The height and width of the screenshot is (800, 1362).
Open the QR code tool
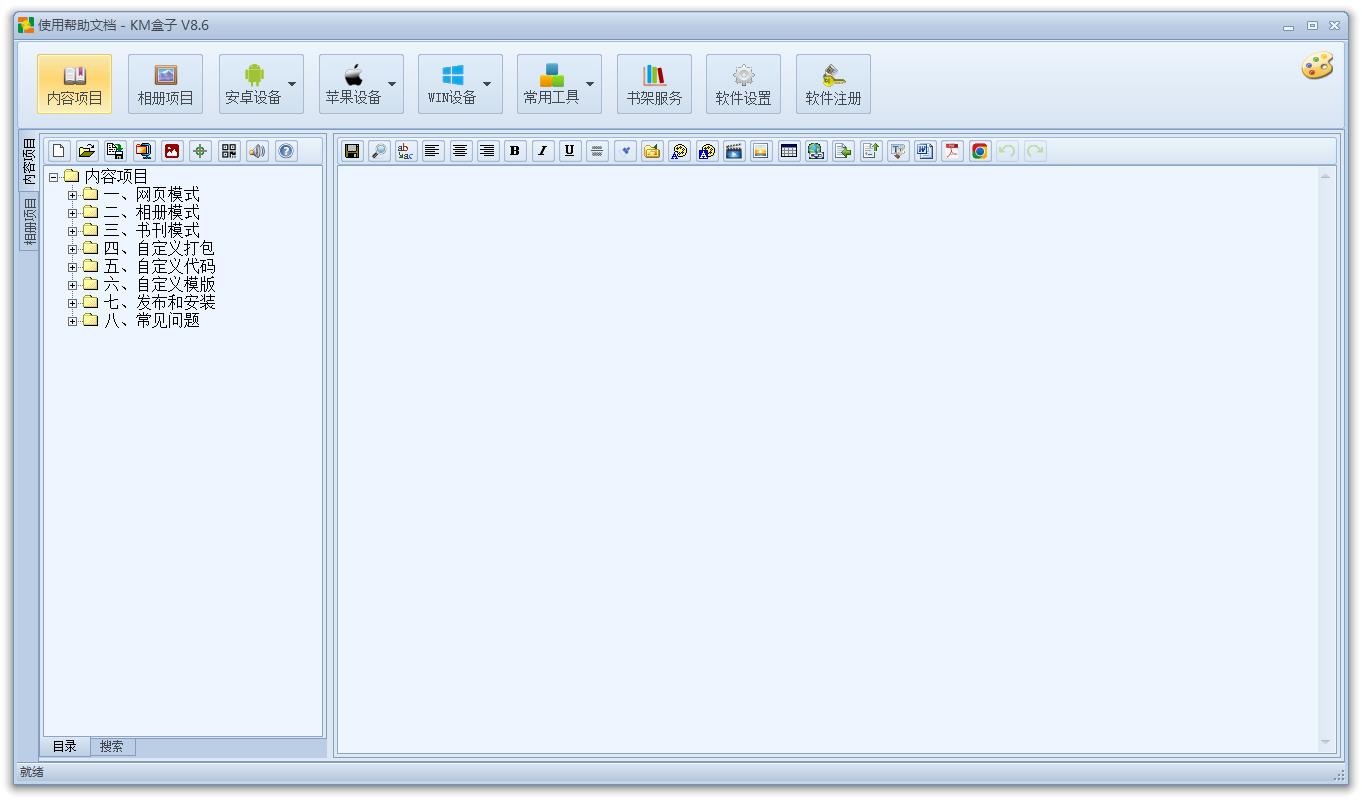[229, 151]
